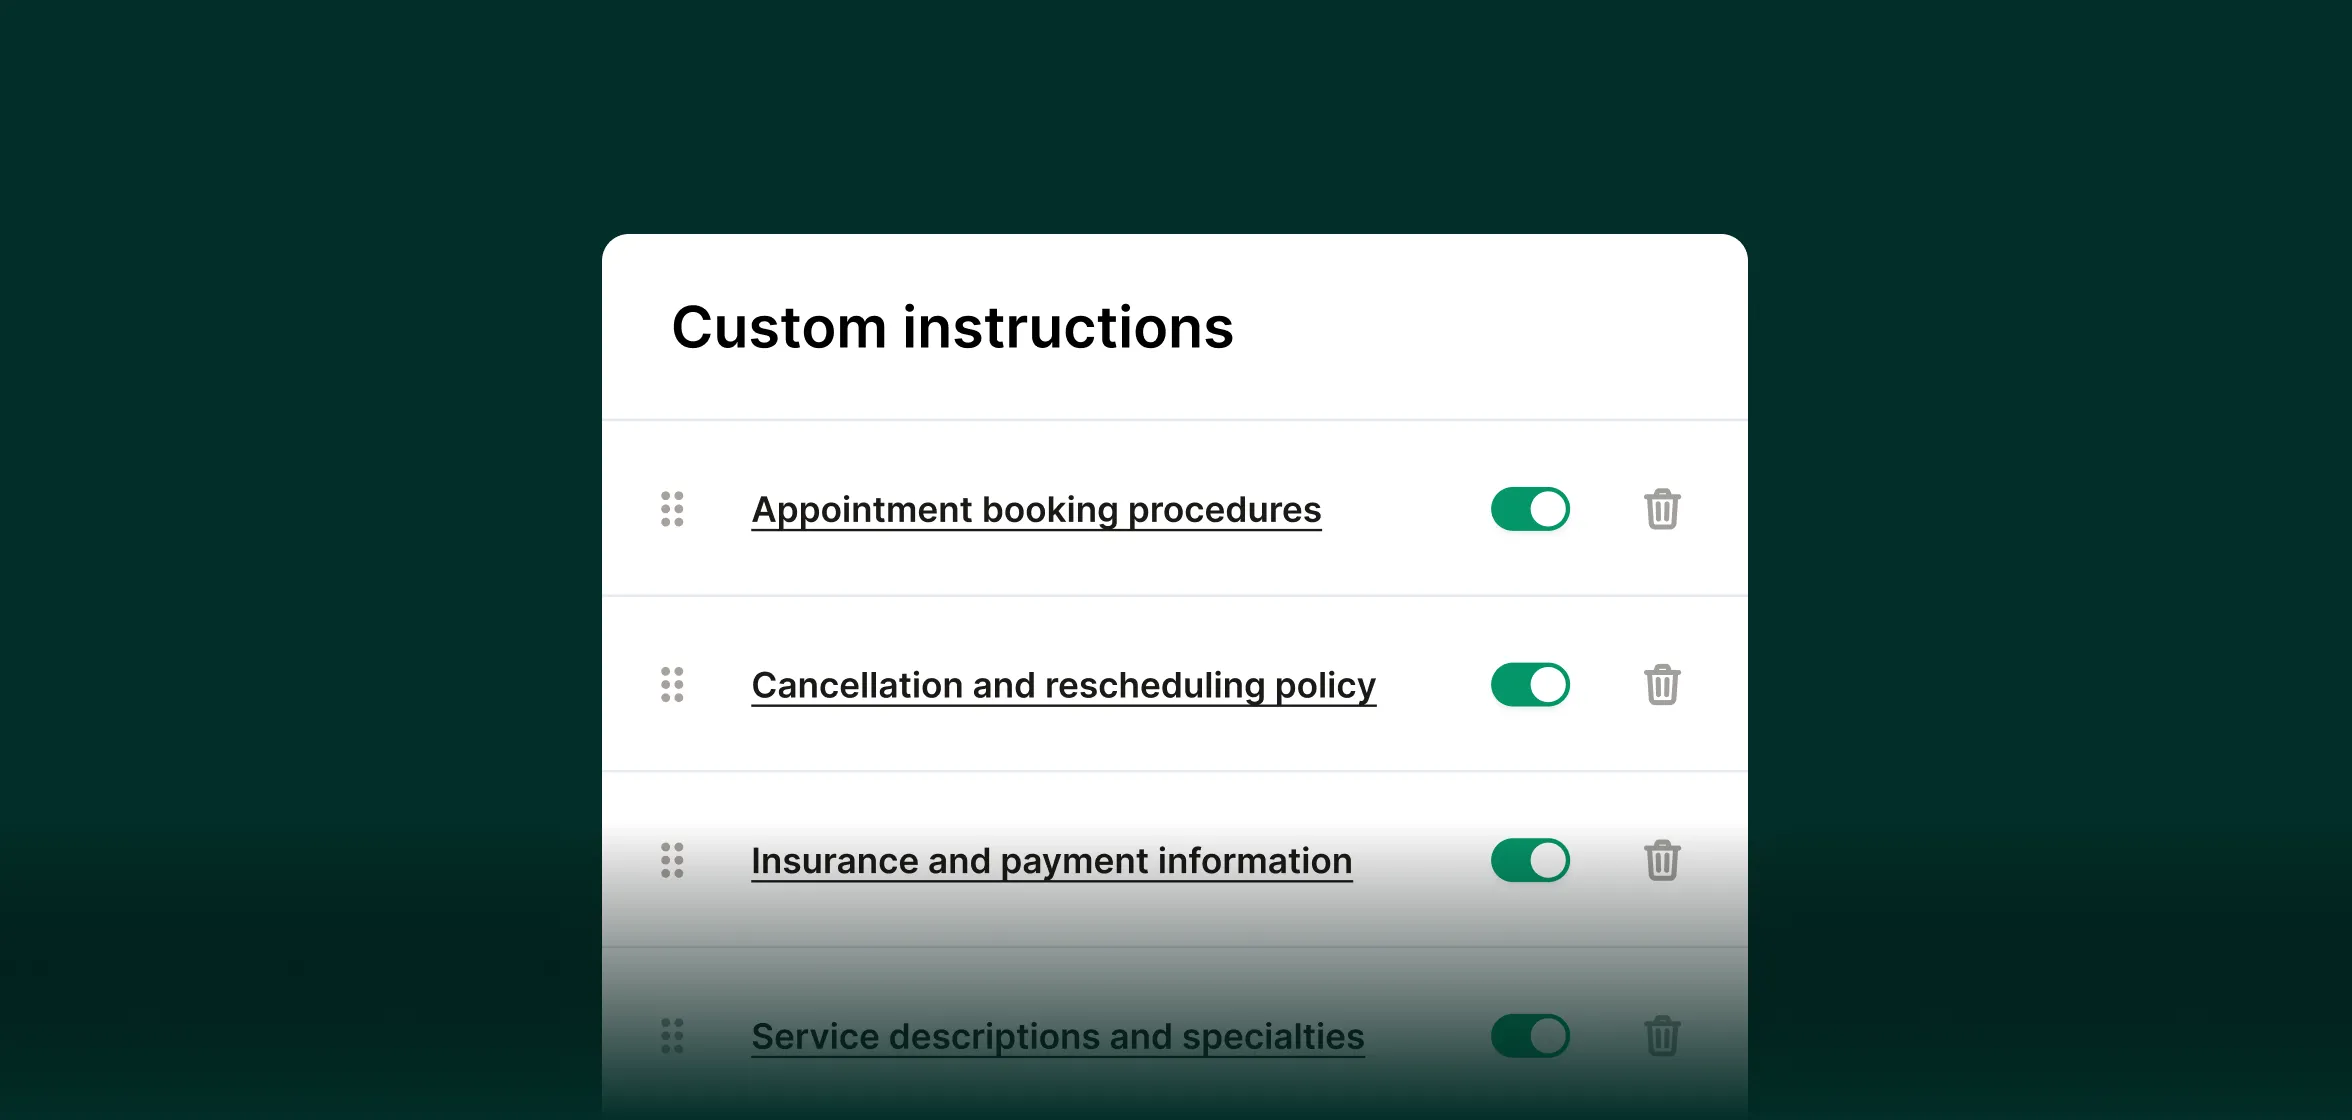The image size is (2352, 1120).
Task: Open Insurance and payment information
Action: point(1051,860)
